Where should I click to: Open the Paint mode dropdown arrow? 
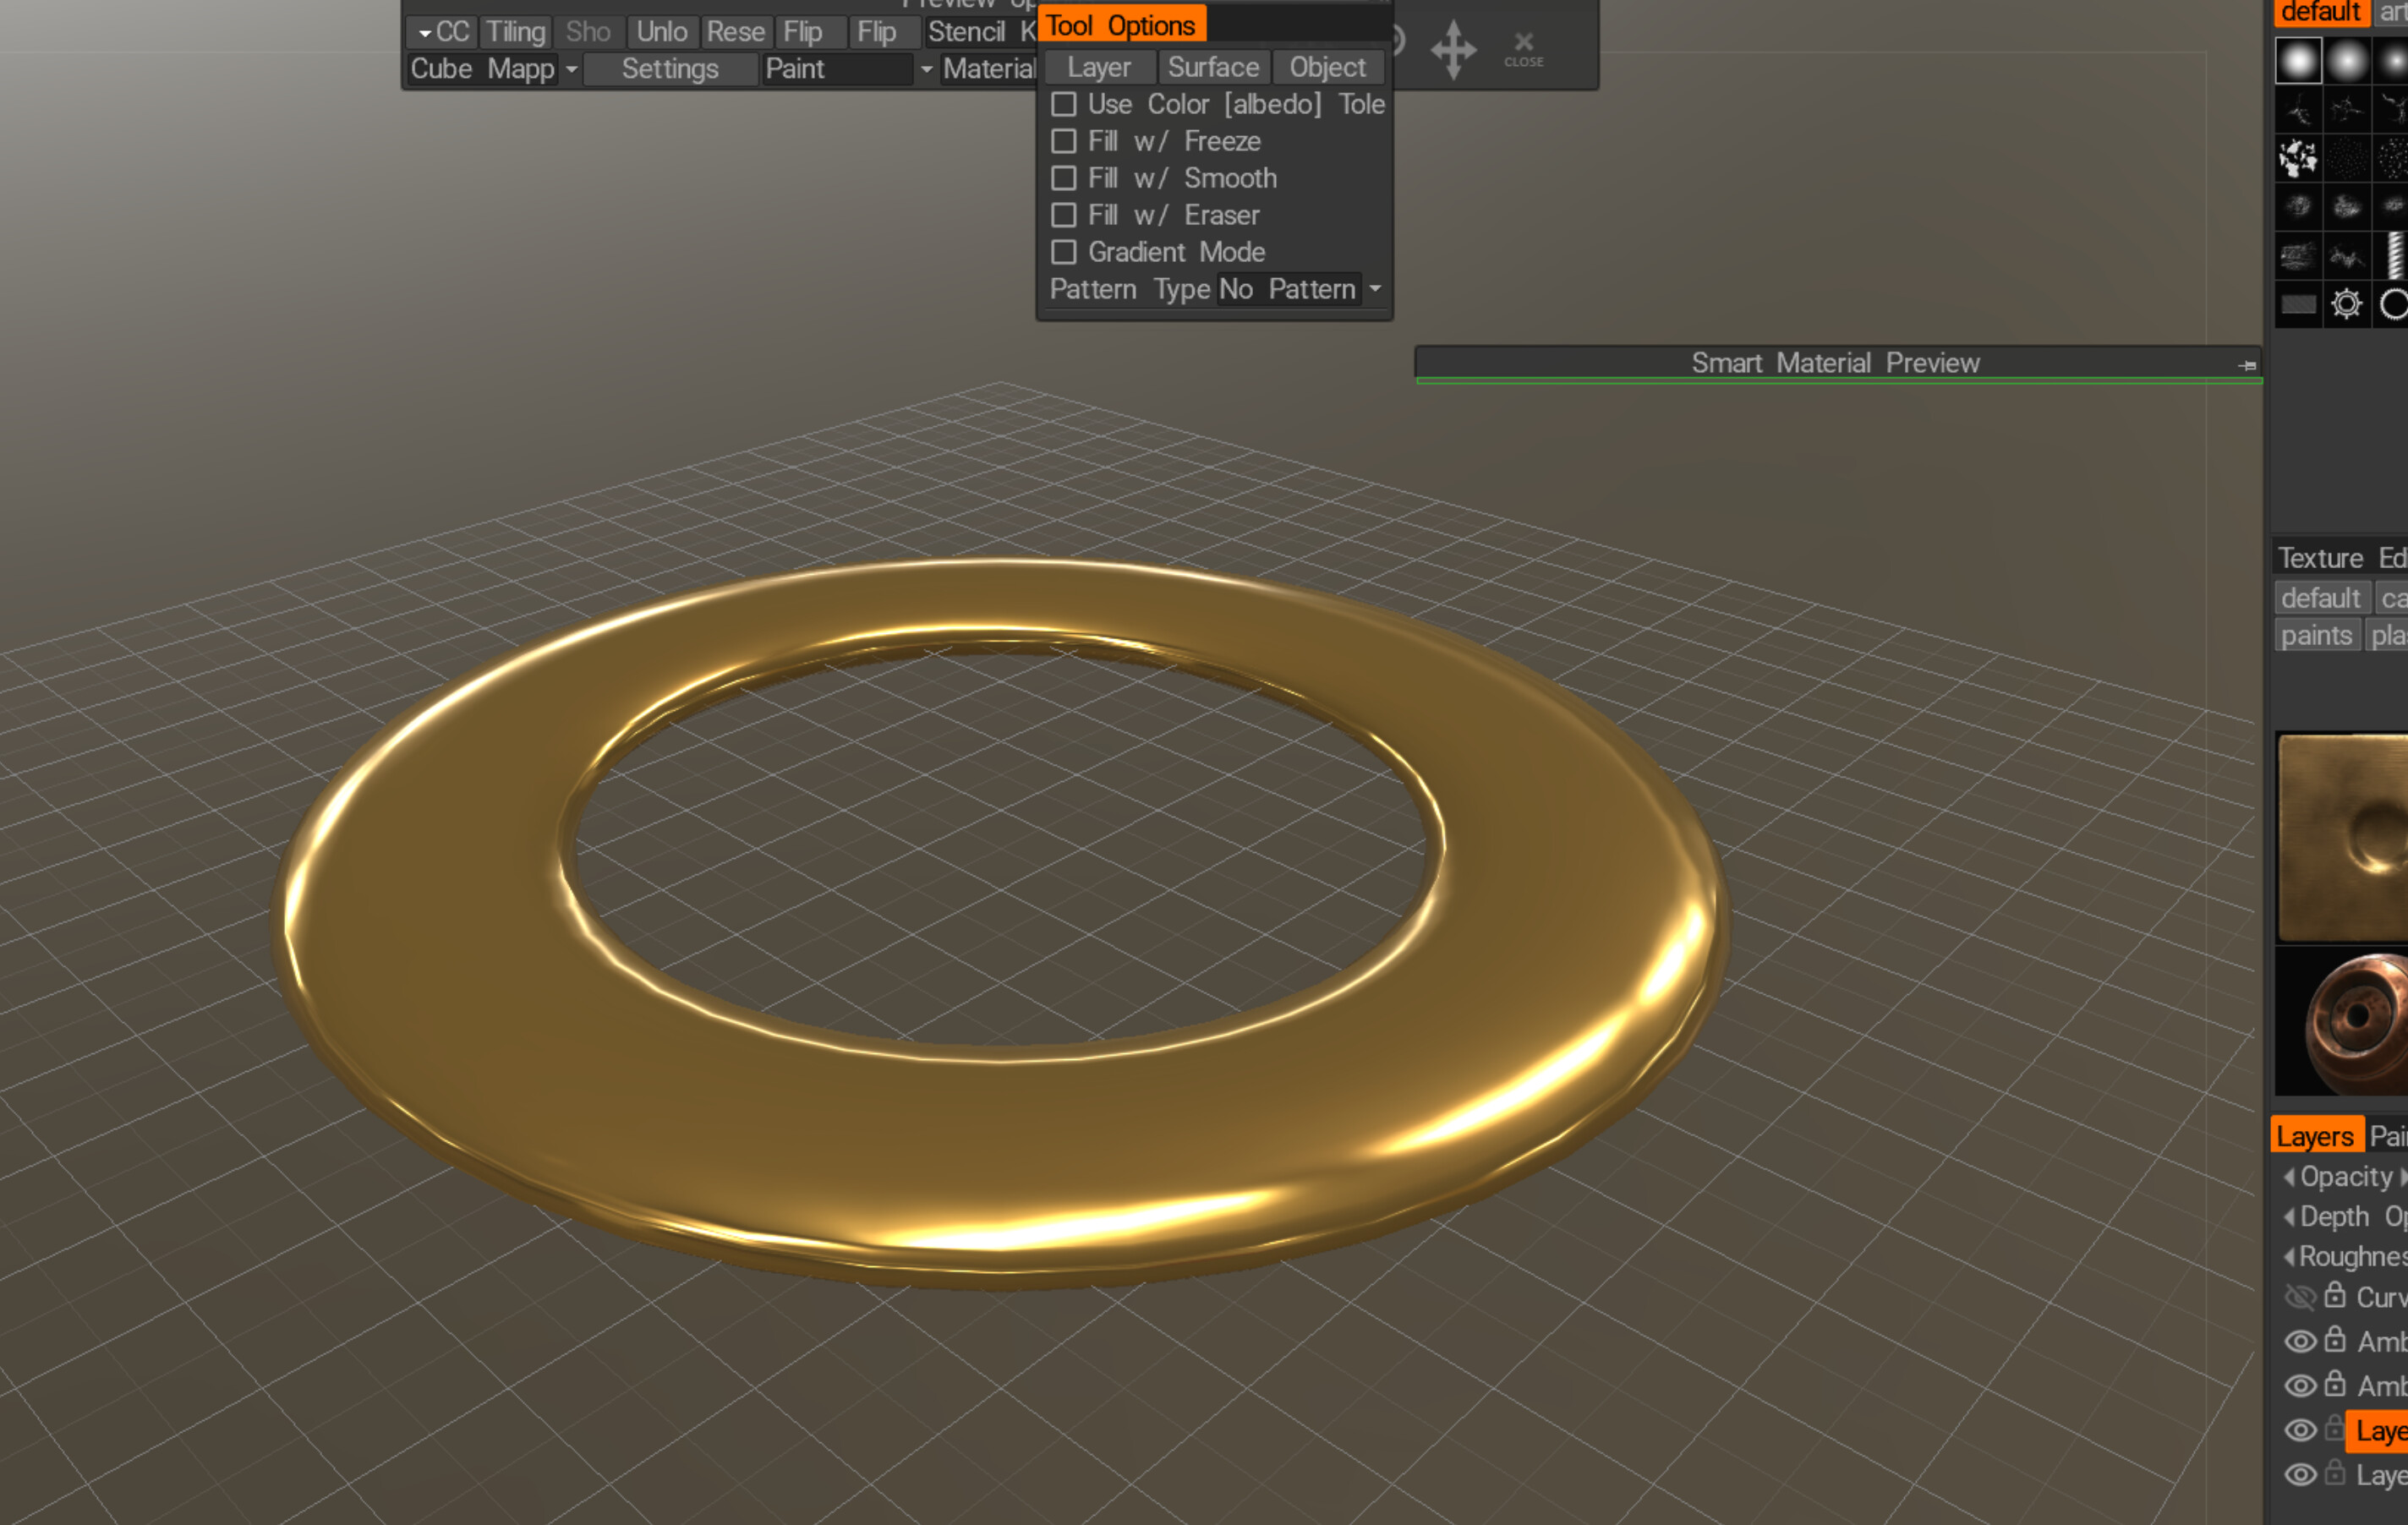point(926,69)
